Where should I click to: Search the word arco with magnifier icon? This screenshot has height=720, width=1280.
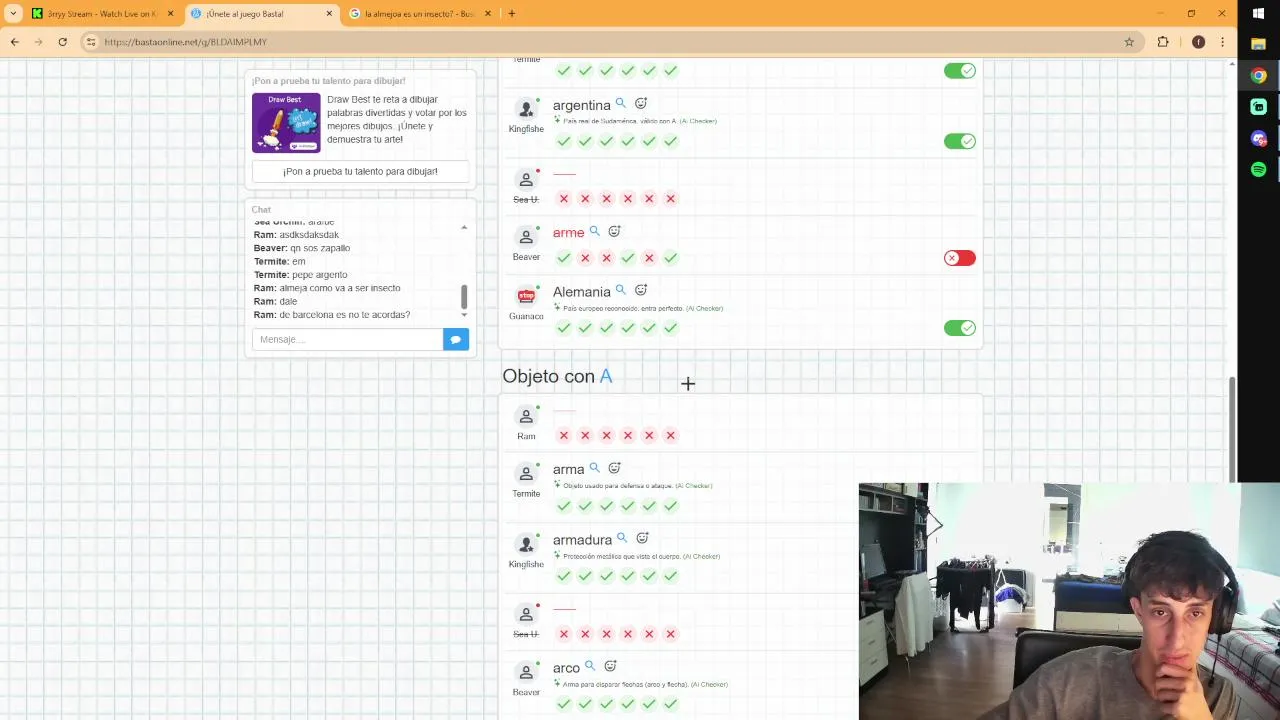(590, 666)
